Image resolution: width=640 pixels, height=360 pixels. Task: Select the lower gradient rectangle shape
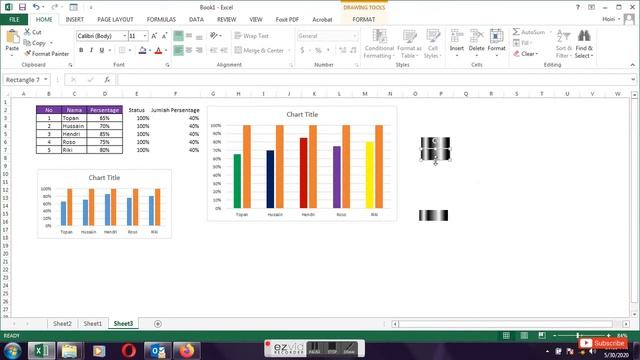coord(433,216)
